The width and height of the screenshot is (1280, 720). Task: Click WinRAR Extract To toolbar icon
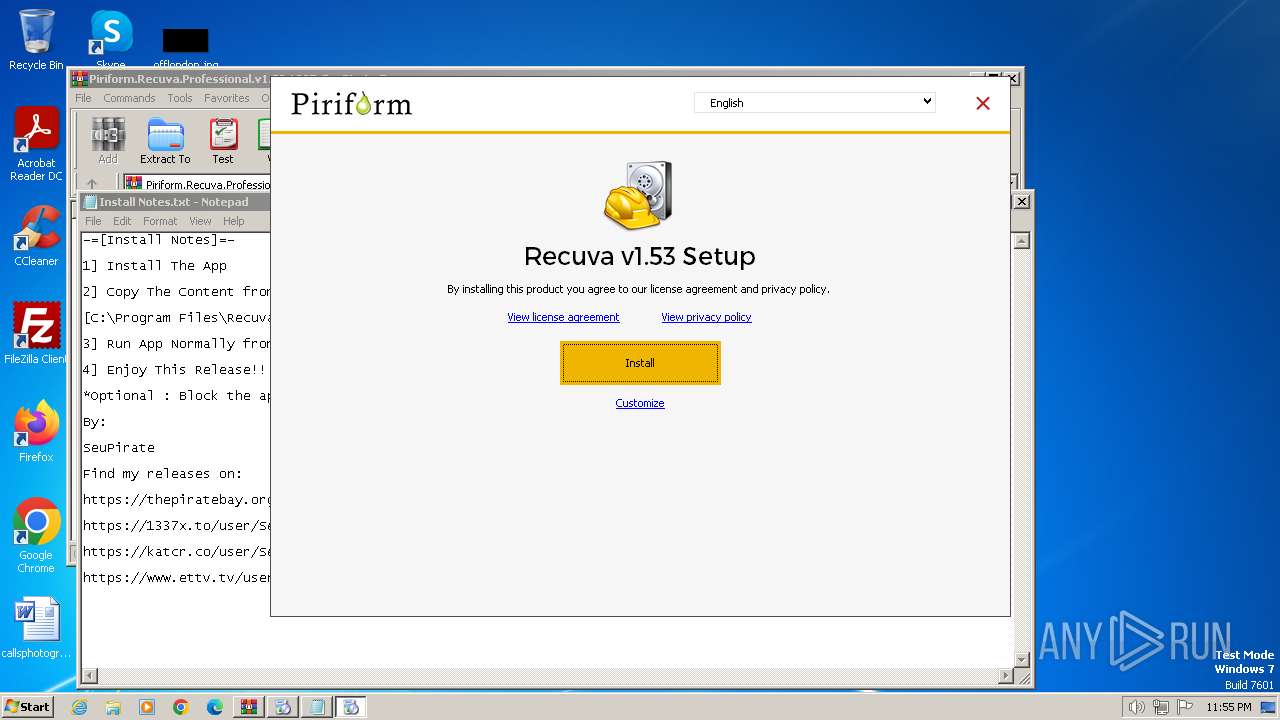point(165,141)
